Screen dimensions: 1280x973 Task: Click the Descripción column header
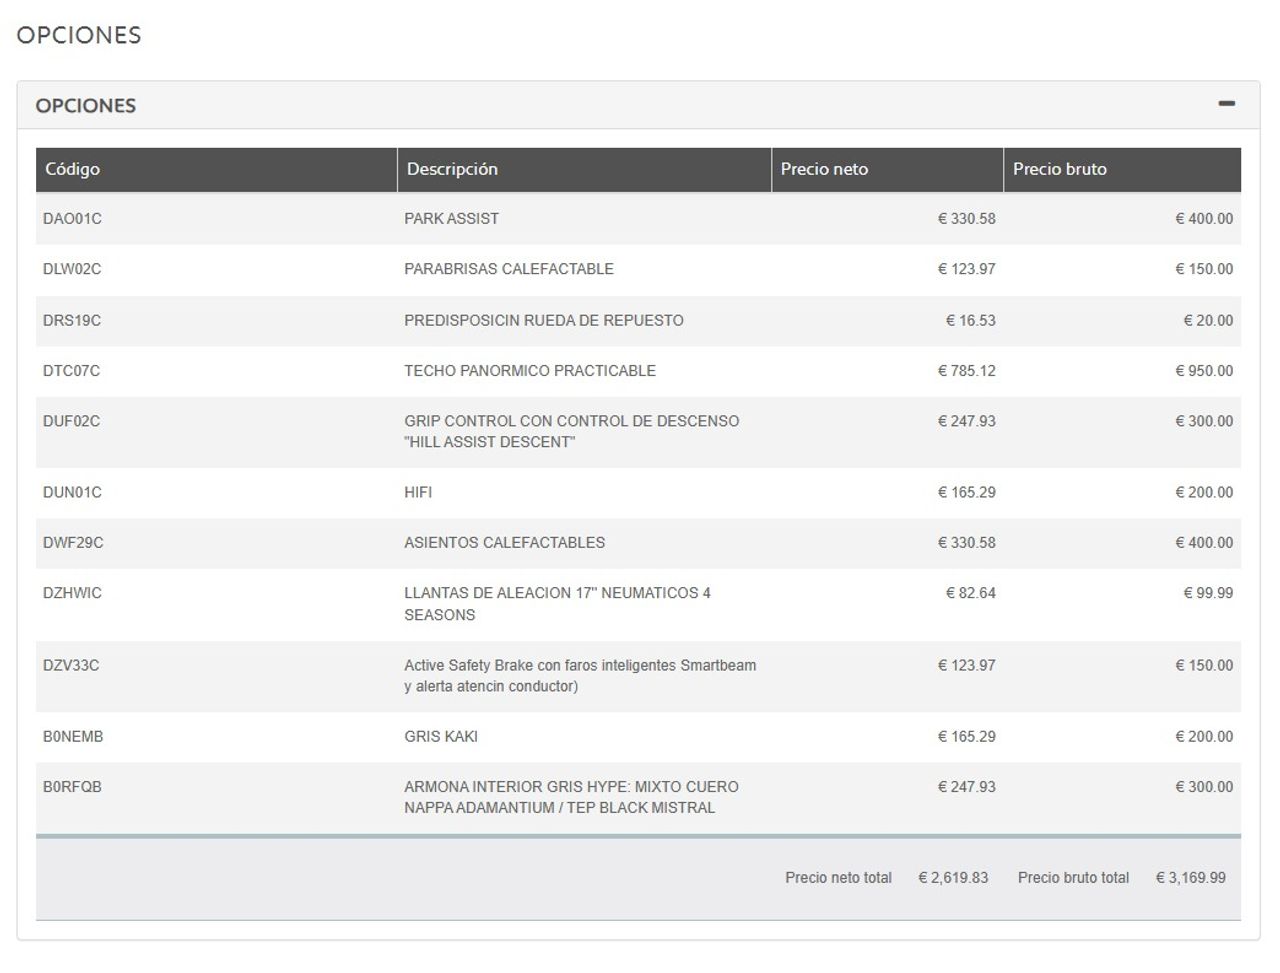point(584,169)
